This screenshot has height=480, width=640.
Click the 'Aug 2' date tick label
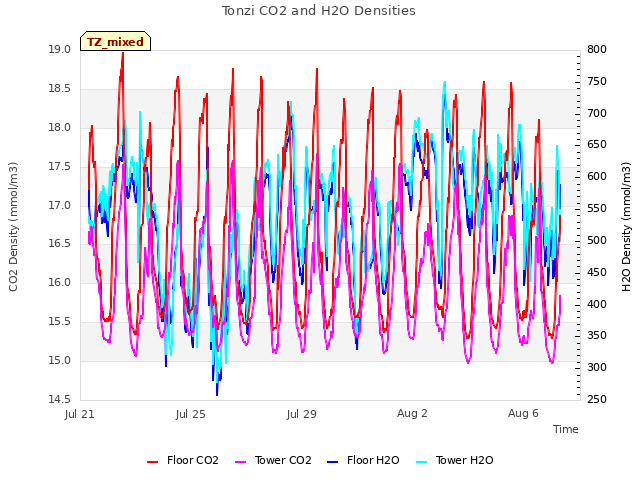(x=412, y=413)
